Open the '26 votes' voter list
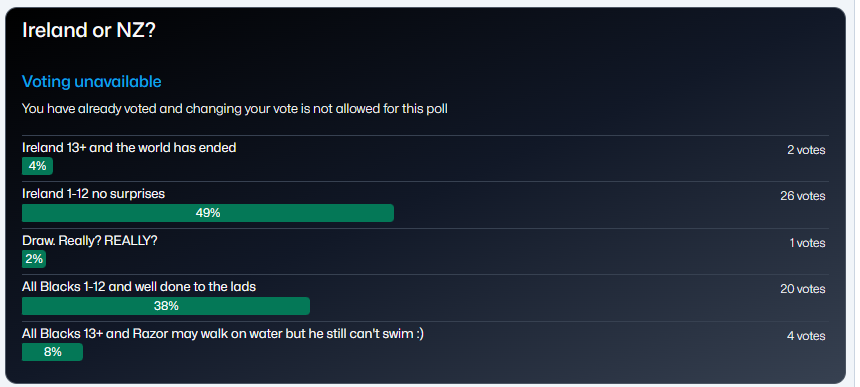 [803, 196]
